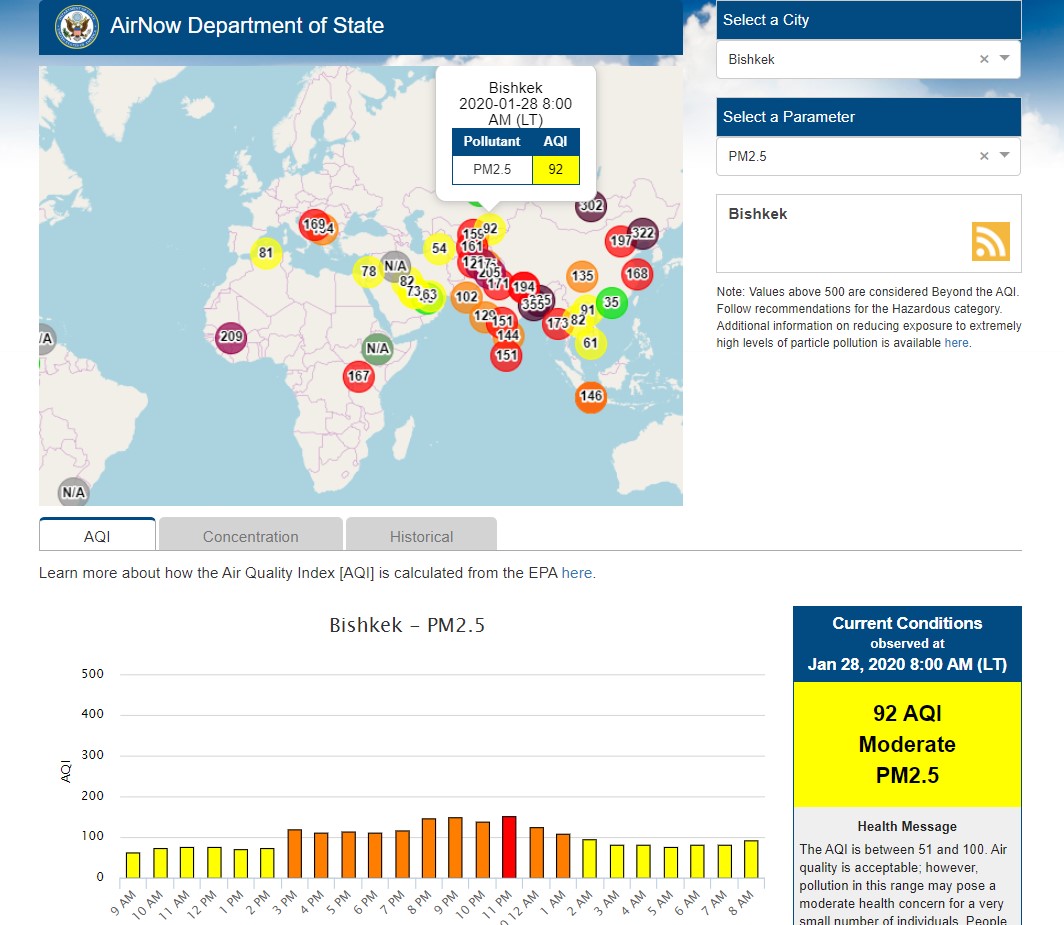Click the orange RSS feed icon
This screenshot has height=925, width=1064.
click(990, 241)
